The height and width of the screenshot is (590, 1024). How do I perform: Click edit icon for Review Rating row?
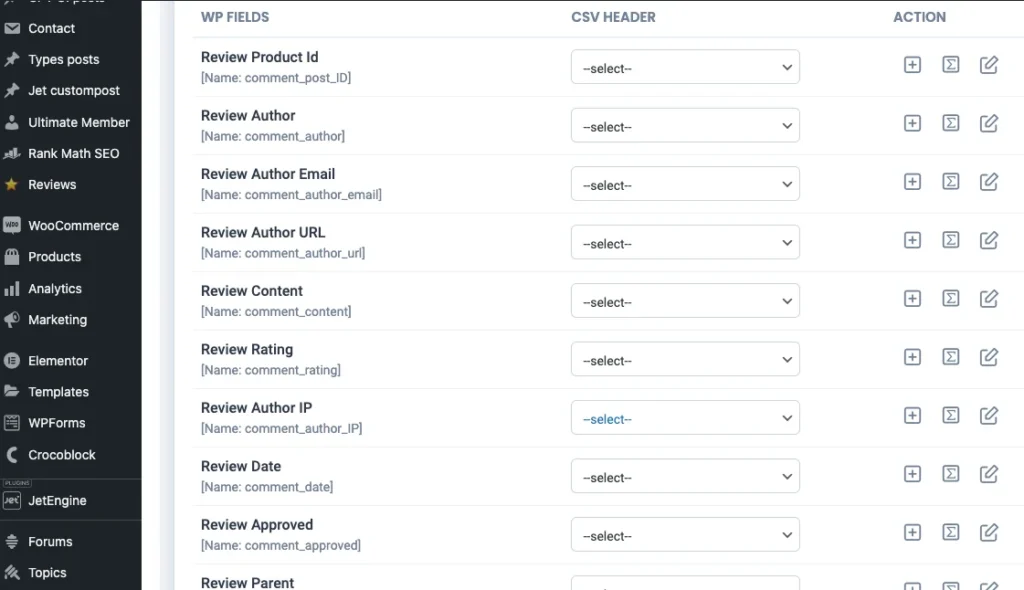989,357
